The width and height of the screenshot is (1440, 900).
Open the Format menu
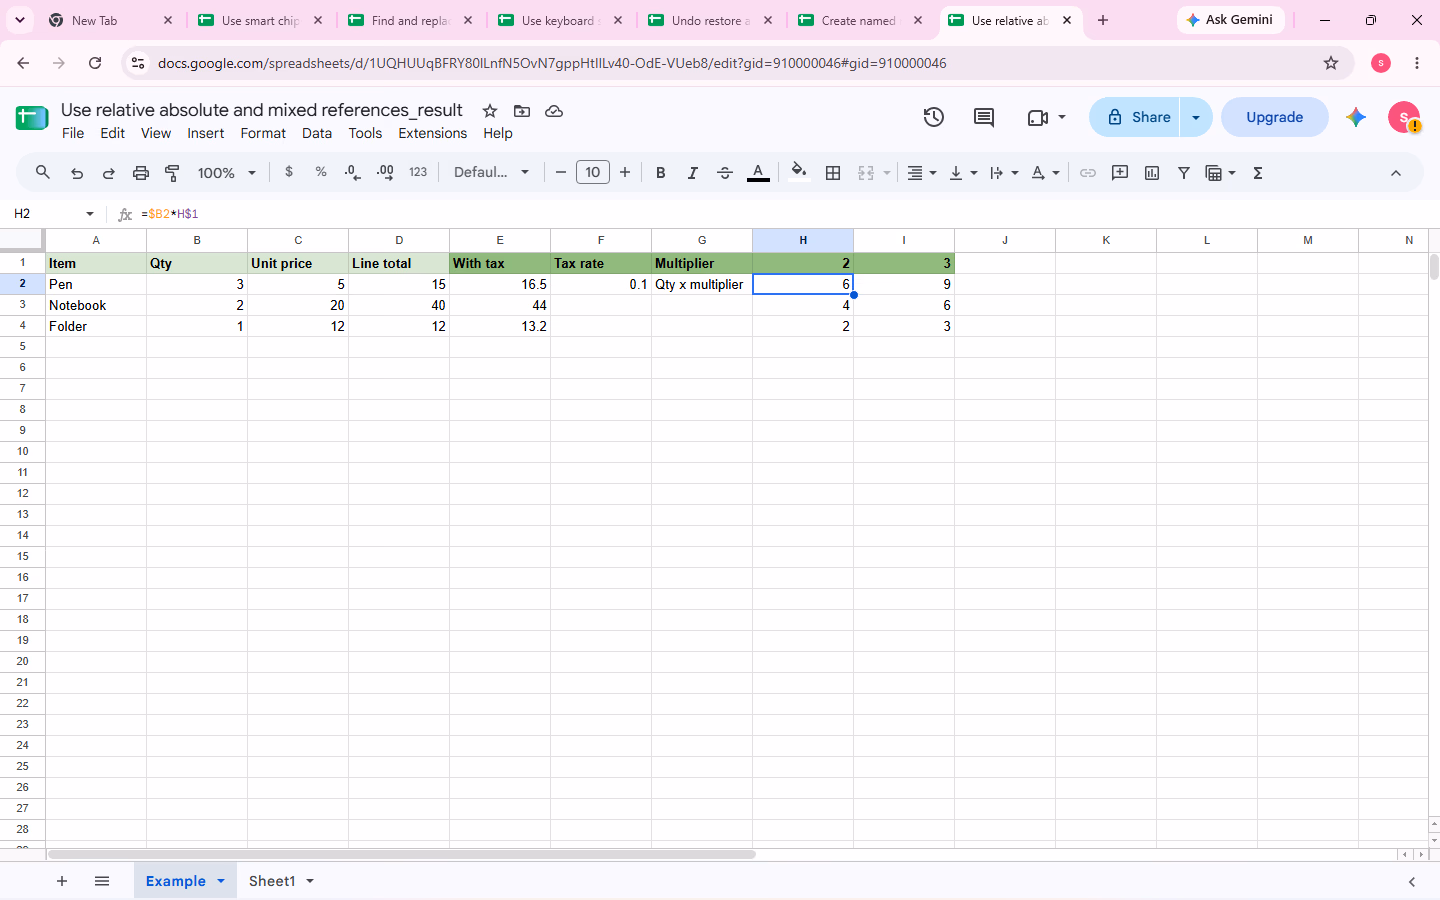point(263,133)
